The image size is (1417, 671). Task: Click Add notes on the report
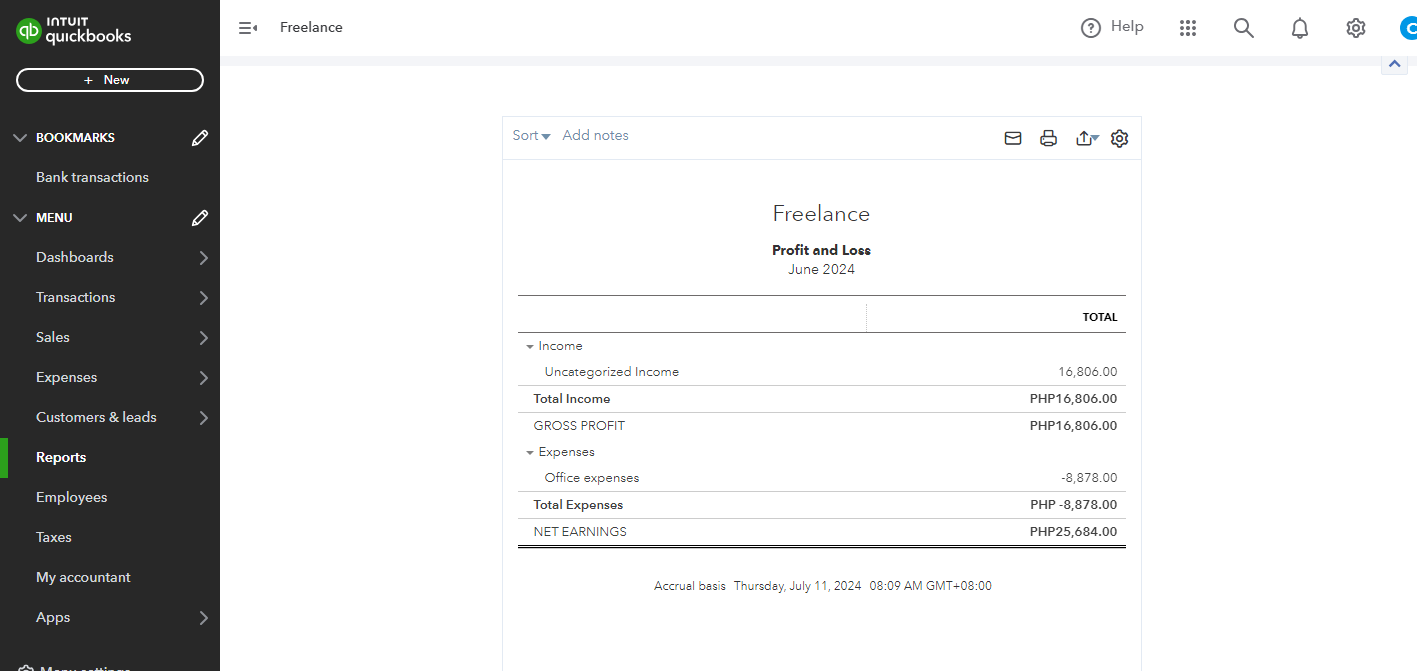595,136
